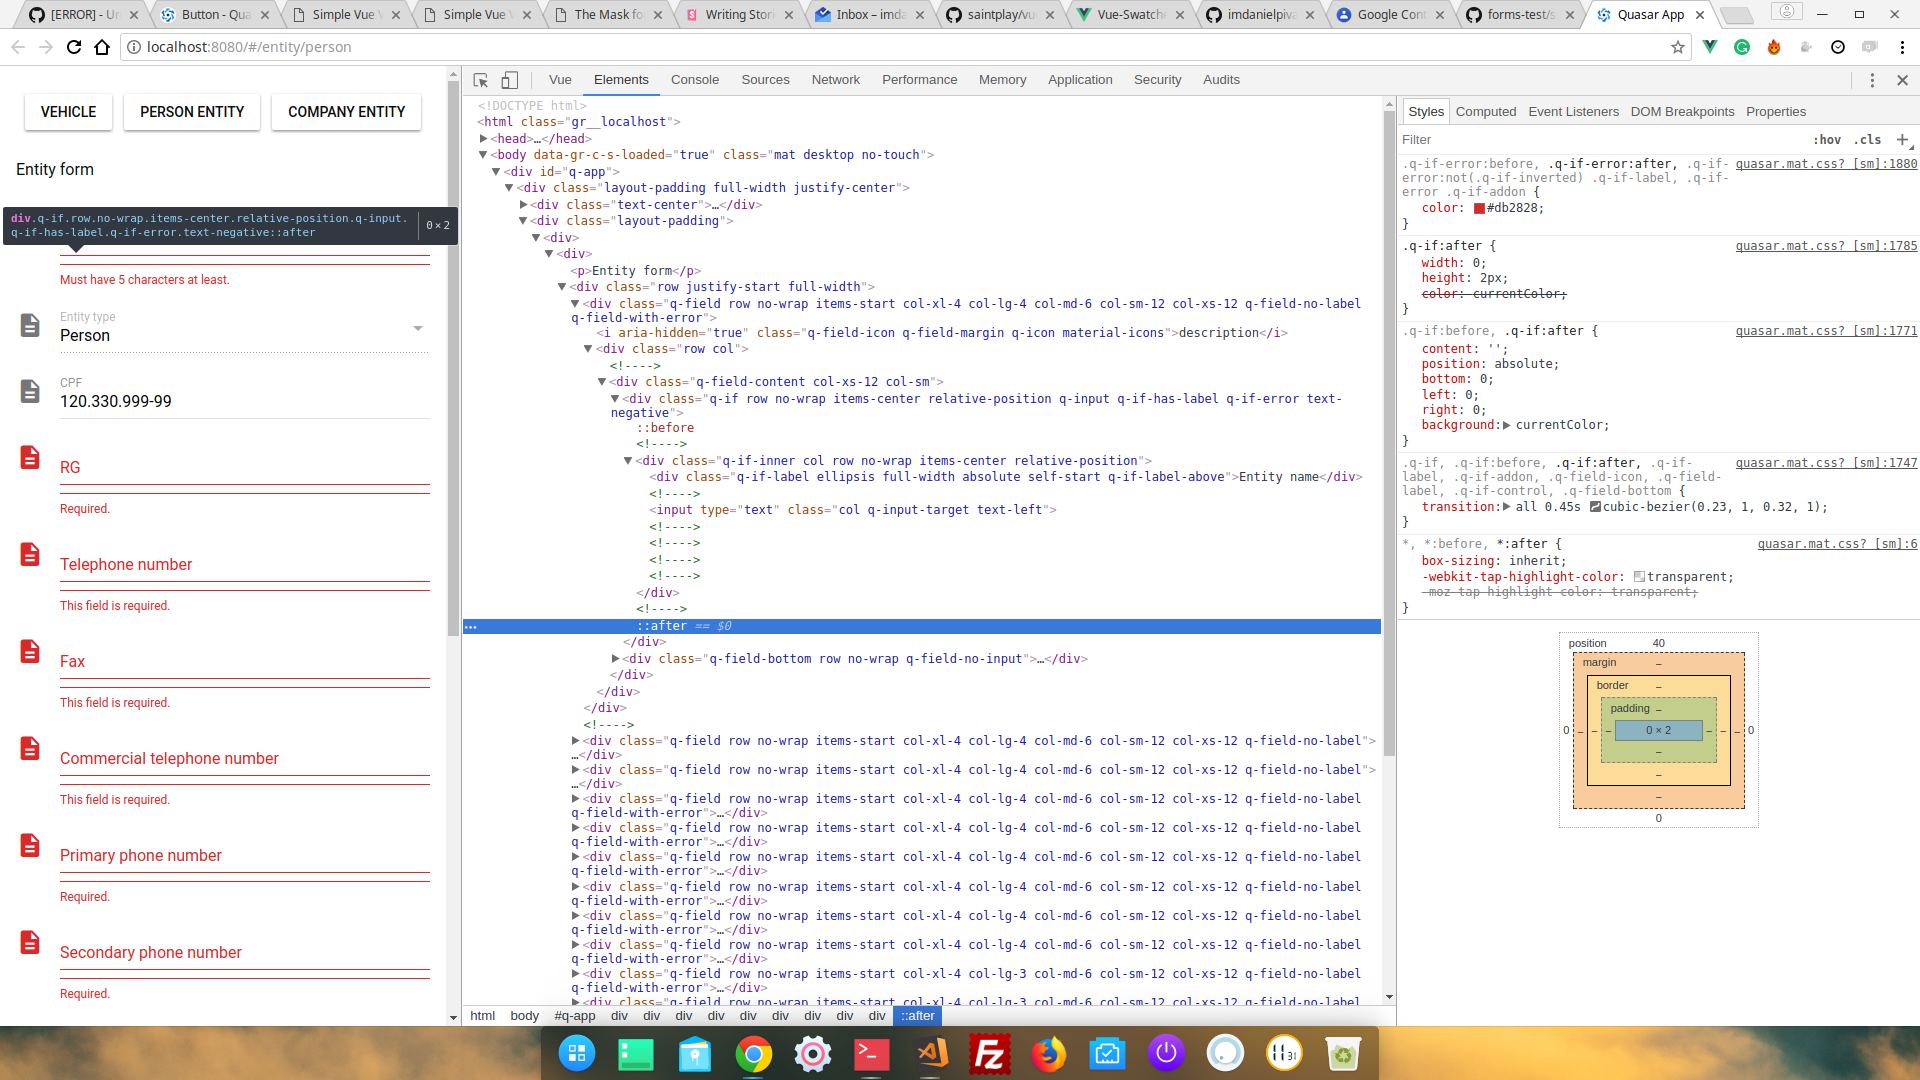Click the COMPANY ENTITY button
This screenshot has width=1920, height=1080.
(x=345, y=111)
